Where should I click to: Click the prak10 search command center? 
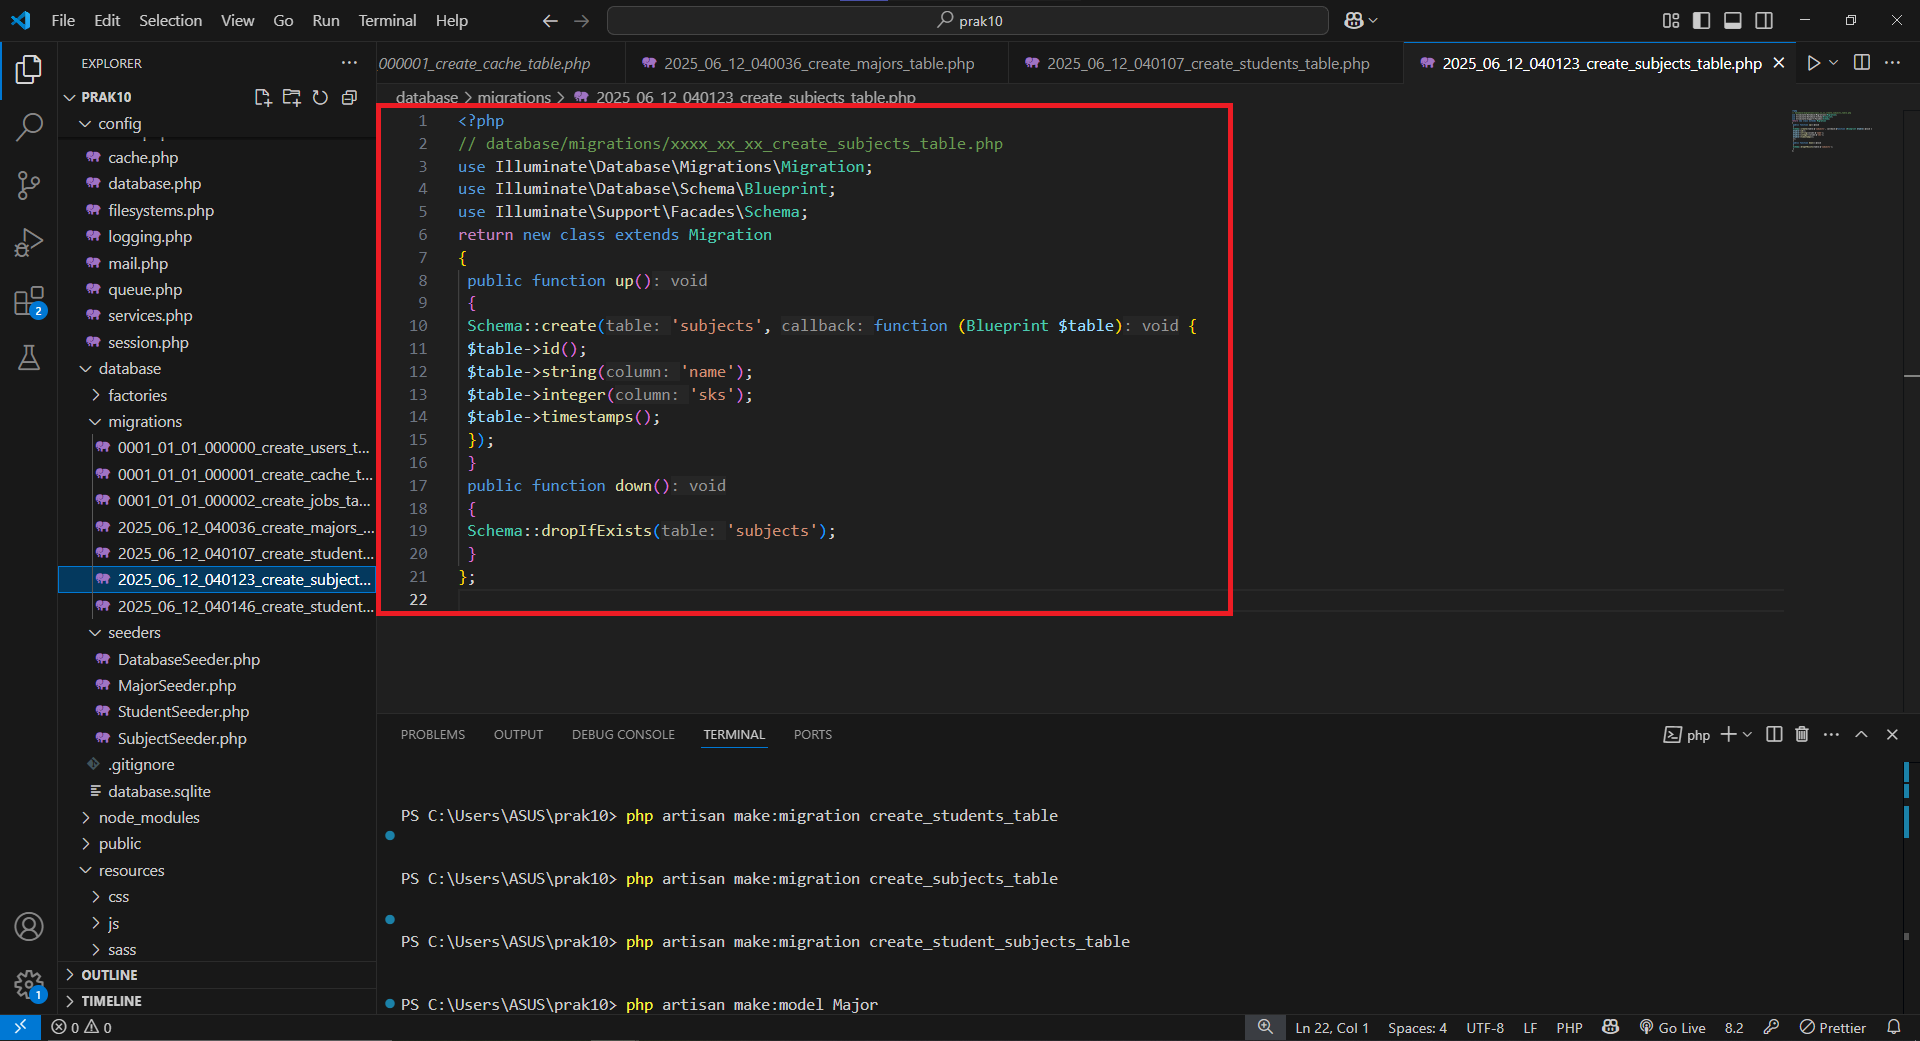coord(970,20)
